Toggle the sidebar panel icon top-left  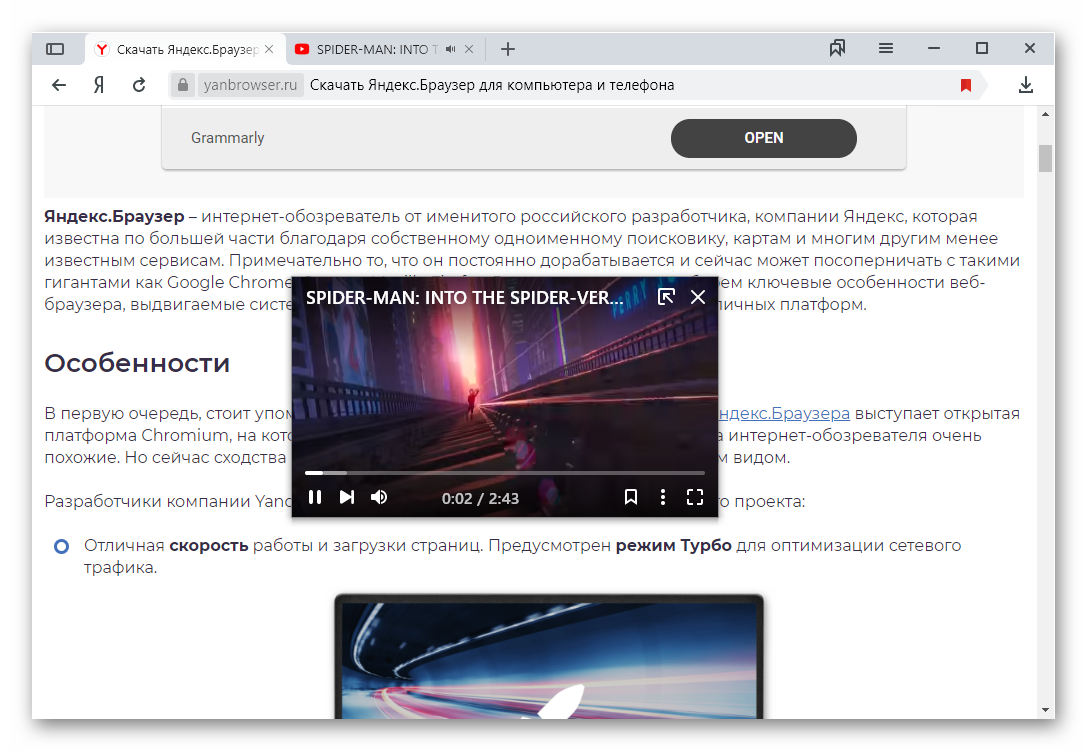(57, 48)
